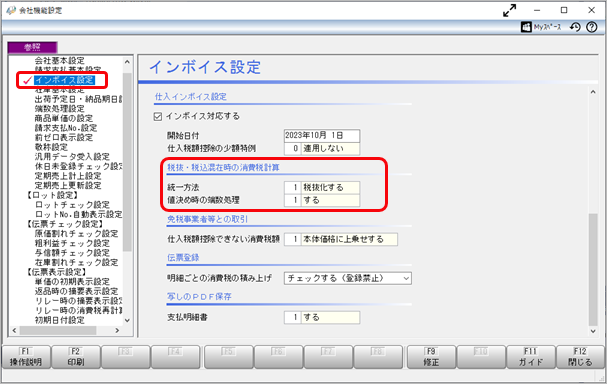Select 返品時の摘要表示設定 in tree
Screen dimensions: 607x384
[x=77, y=291]
